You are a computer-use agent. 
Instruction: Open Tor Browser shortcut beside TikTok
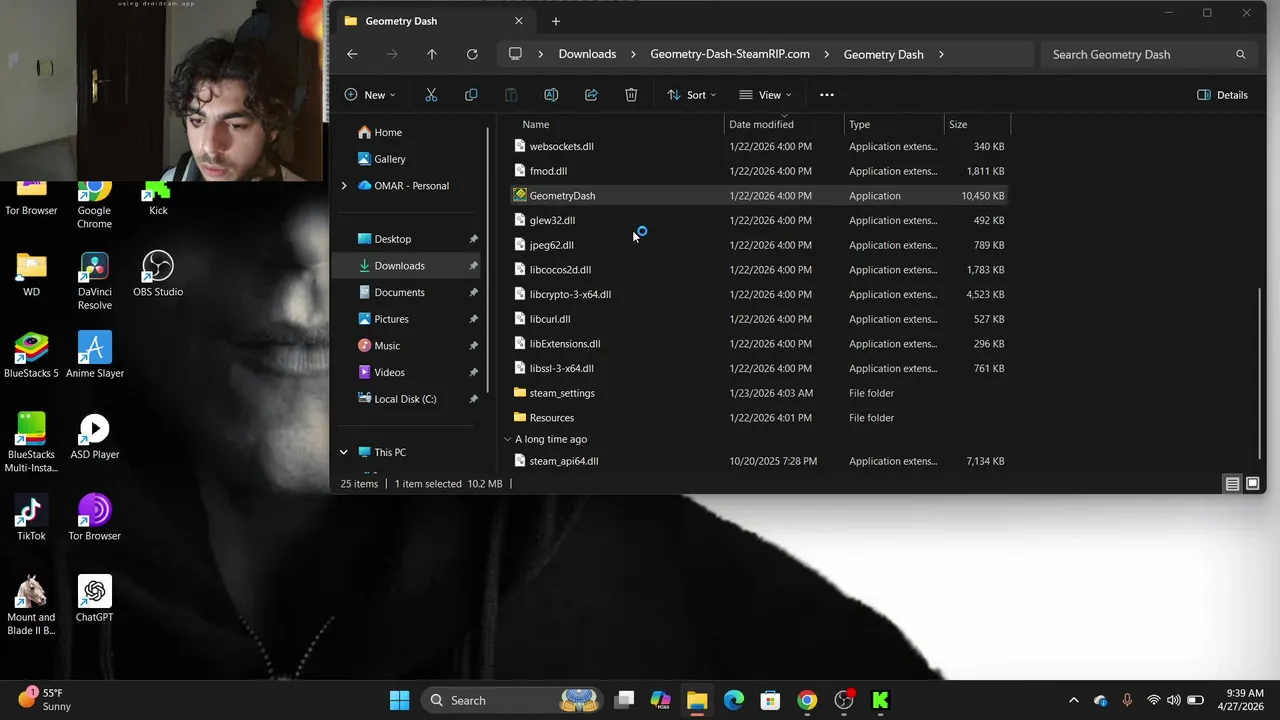pyautogui.click(x=94, y=517)
